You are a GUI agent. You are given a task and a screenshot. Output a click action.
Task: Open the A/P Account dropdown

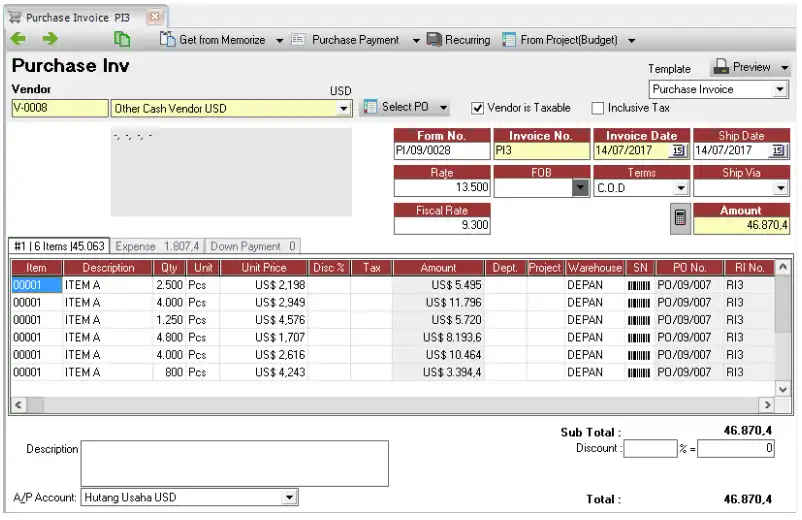pos(289,497)
